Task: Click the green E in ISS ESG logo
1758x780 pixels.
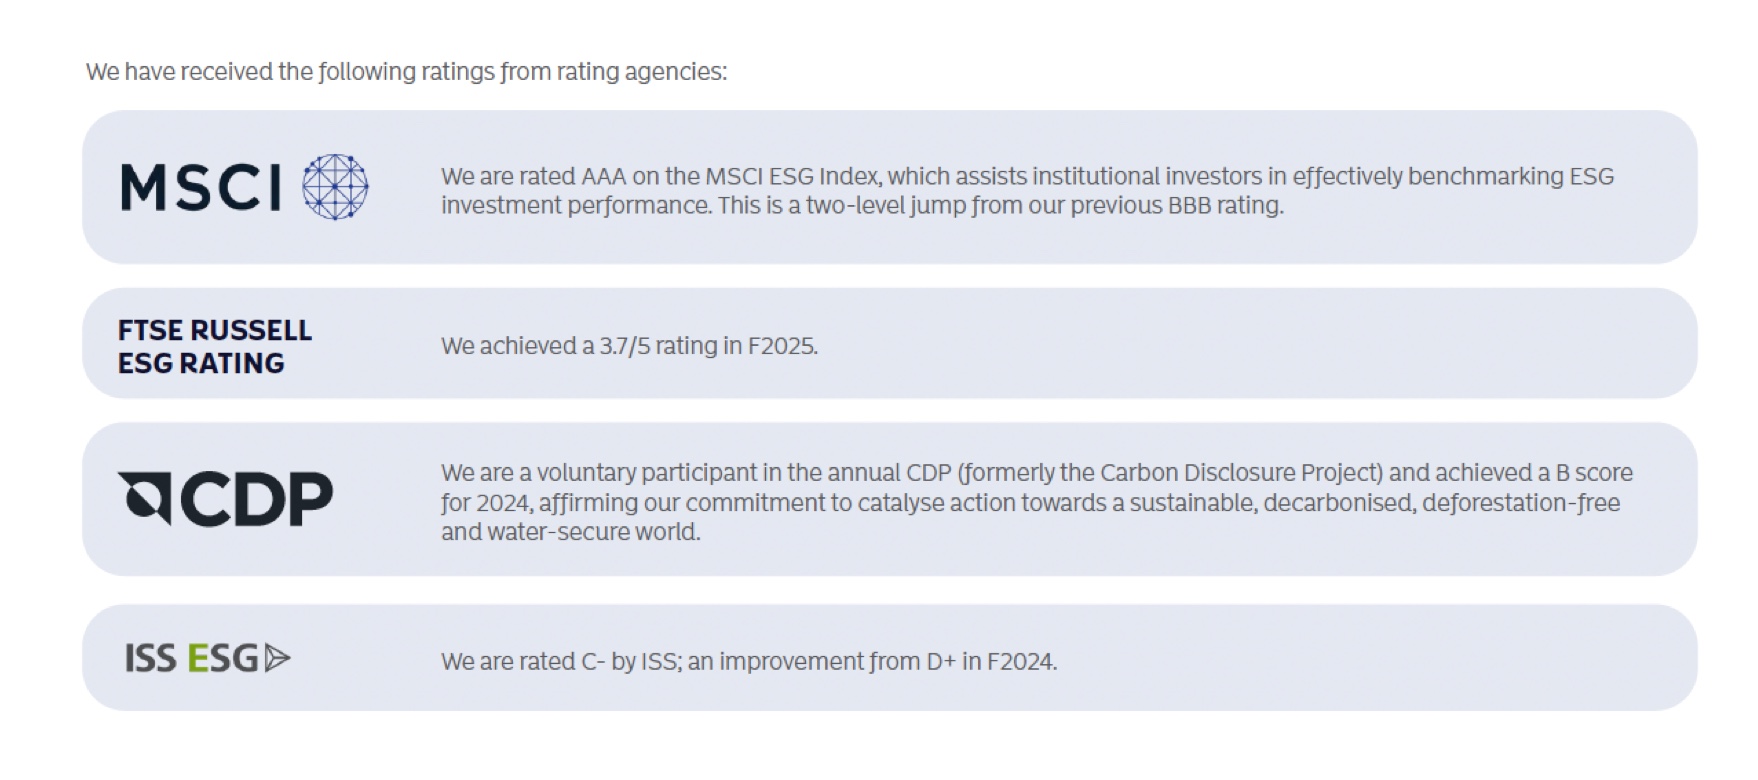Action: (x=196, y=658)
